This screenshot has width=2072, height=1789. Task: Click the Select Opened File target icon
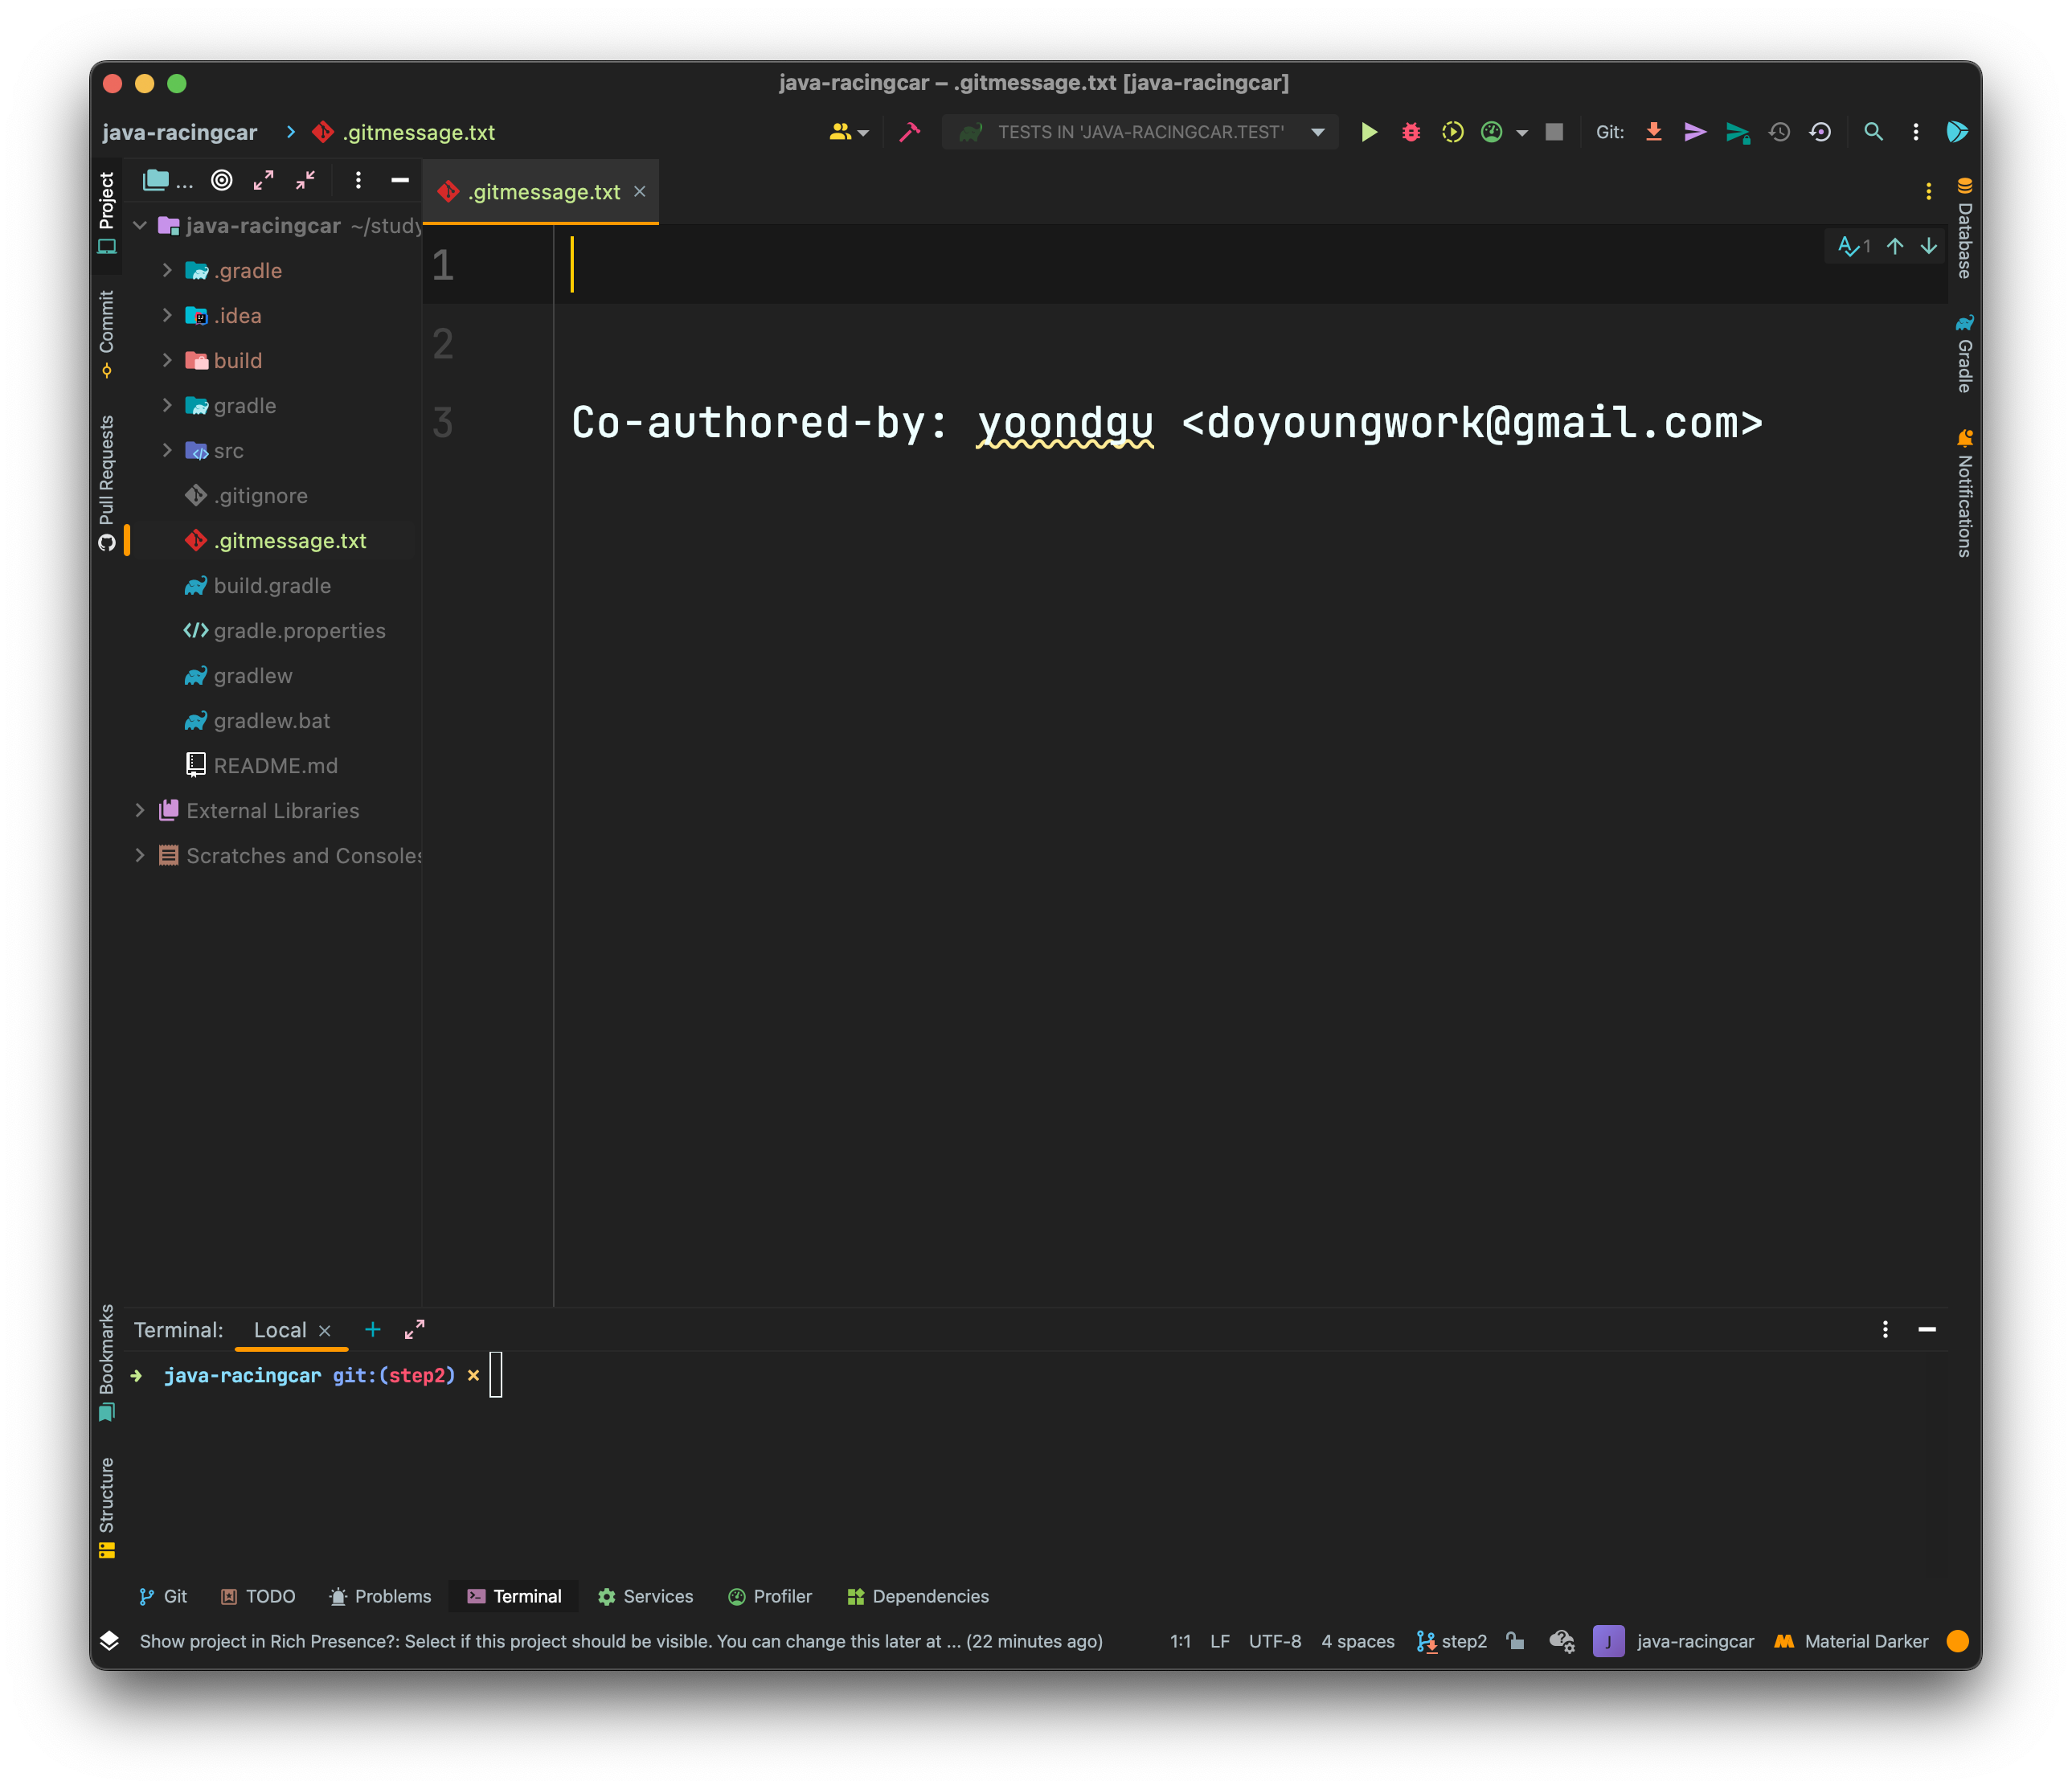pyautogui.click(x=222, y=180)
